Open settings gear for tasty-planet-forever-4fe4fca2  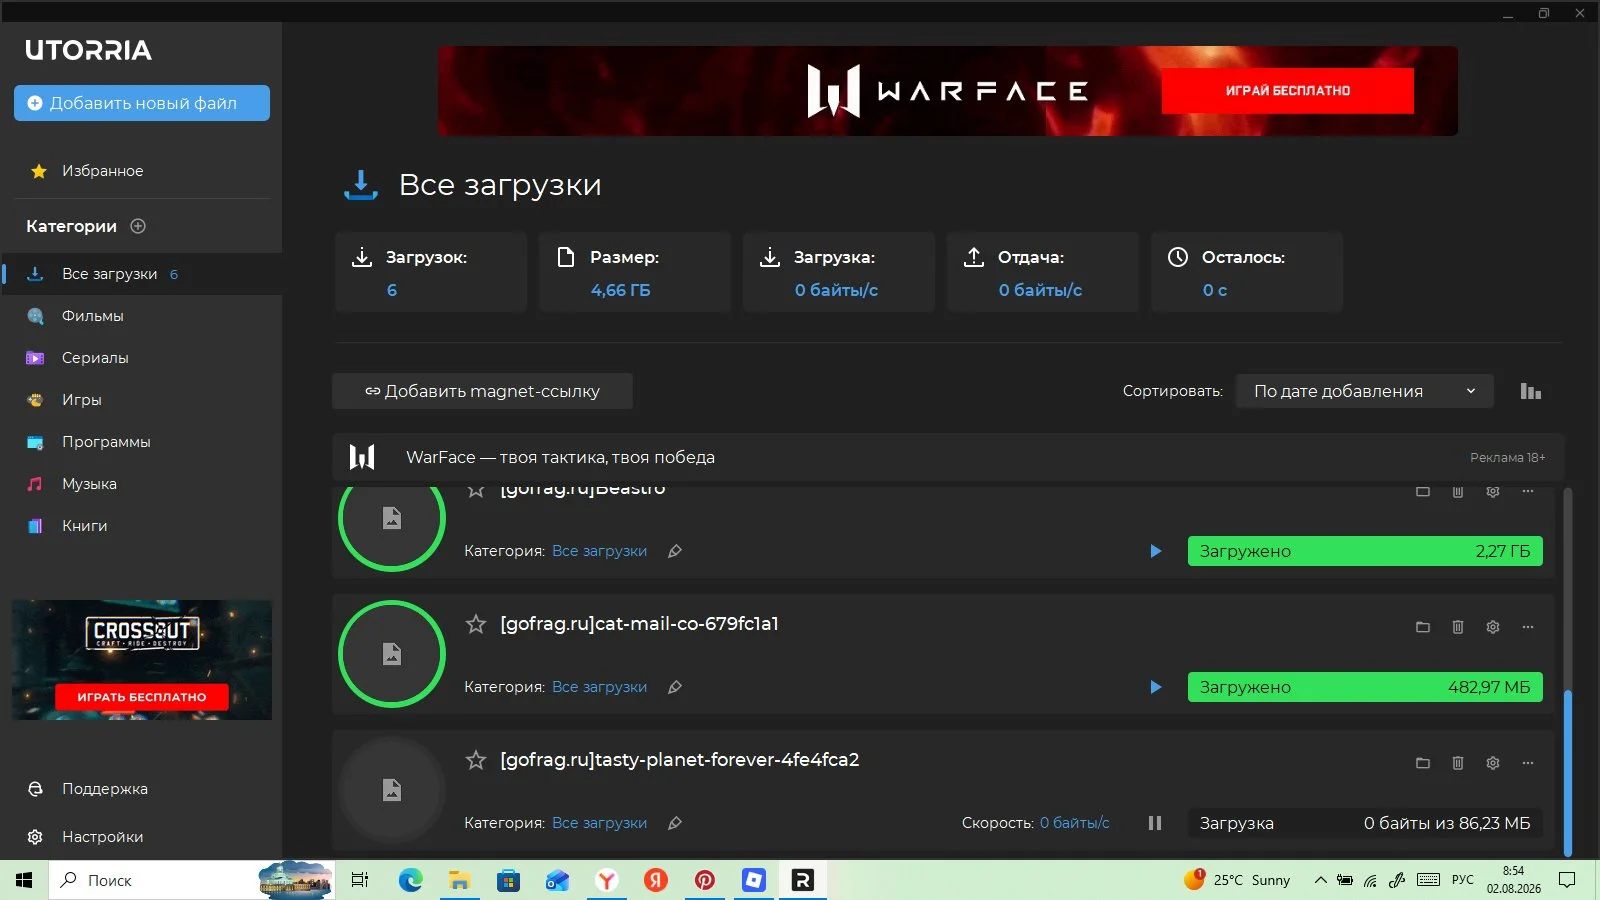pyautogui.click(x=1493, y=763)
